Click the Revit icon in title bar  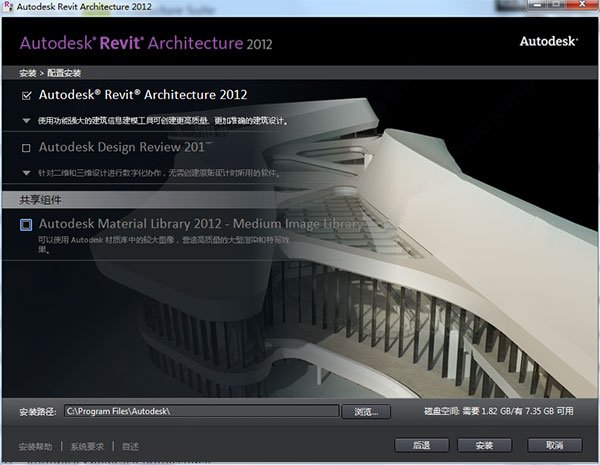(x=8, y=7)
